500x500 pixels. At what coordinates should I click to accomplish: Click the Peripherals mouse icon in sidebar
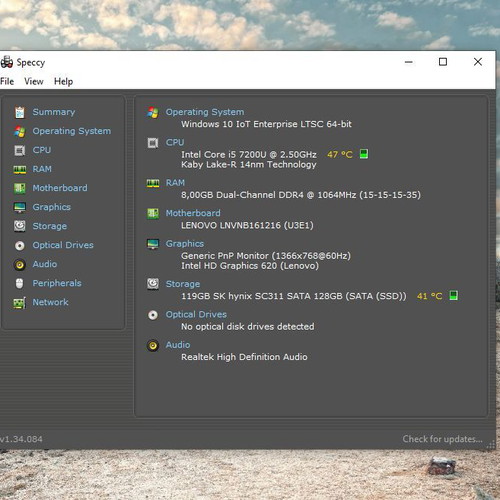point(20,284)
